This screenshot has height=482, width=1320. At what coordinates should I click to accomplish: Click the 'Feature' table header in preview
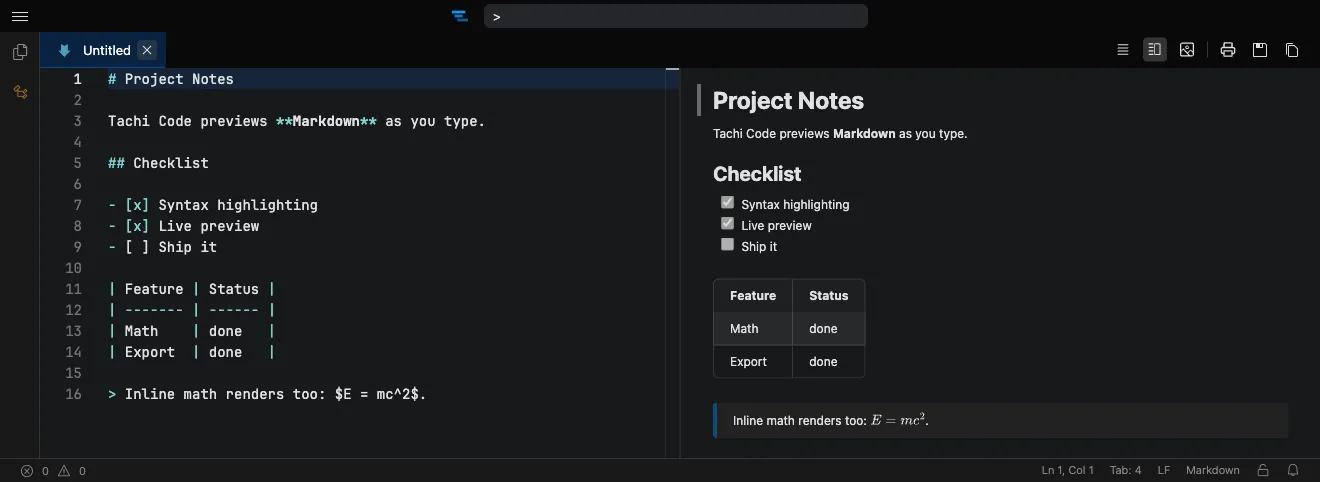click(753, 296)
